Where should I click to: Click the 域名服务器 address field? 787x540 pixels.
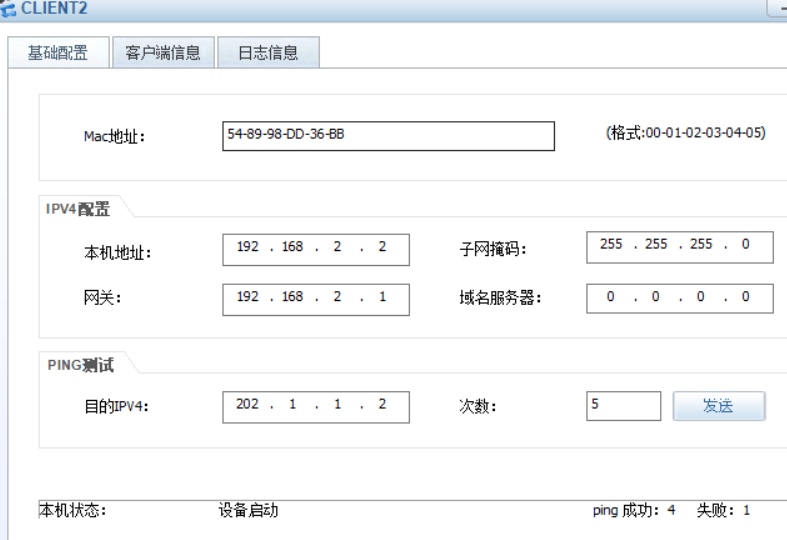click(x=680, y=299)
